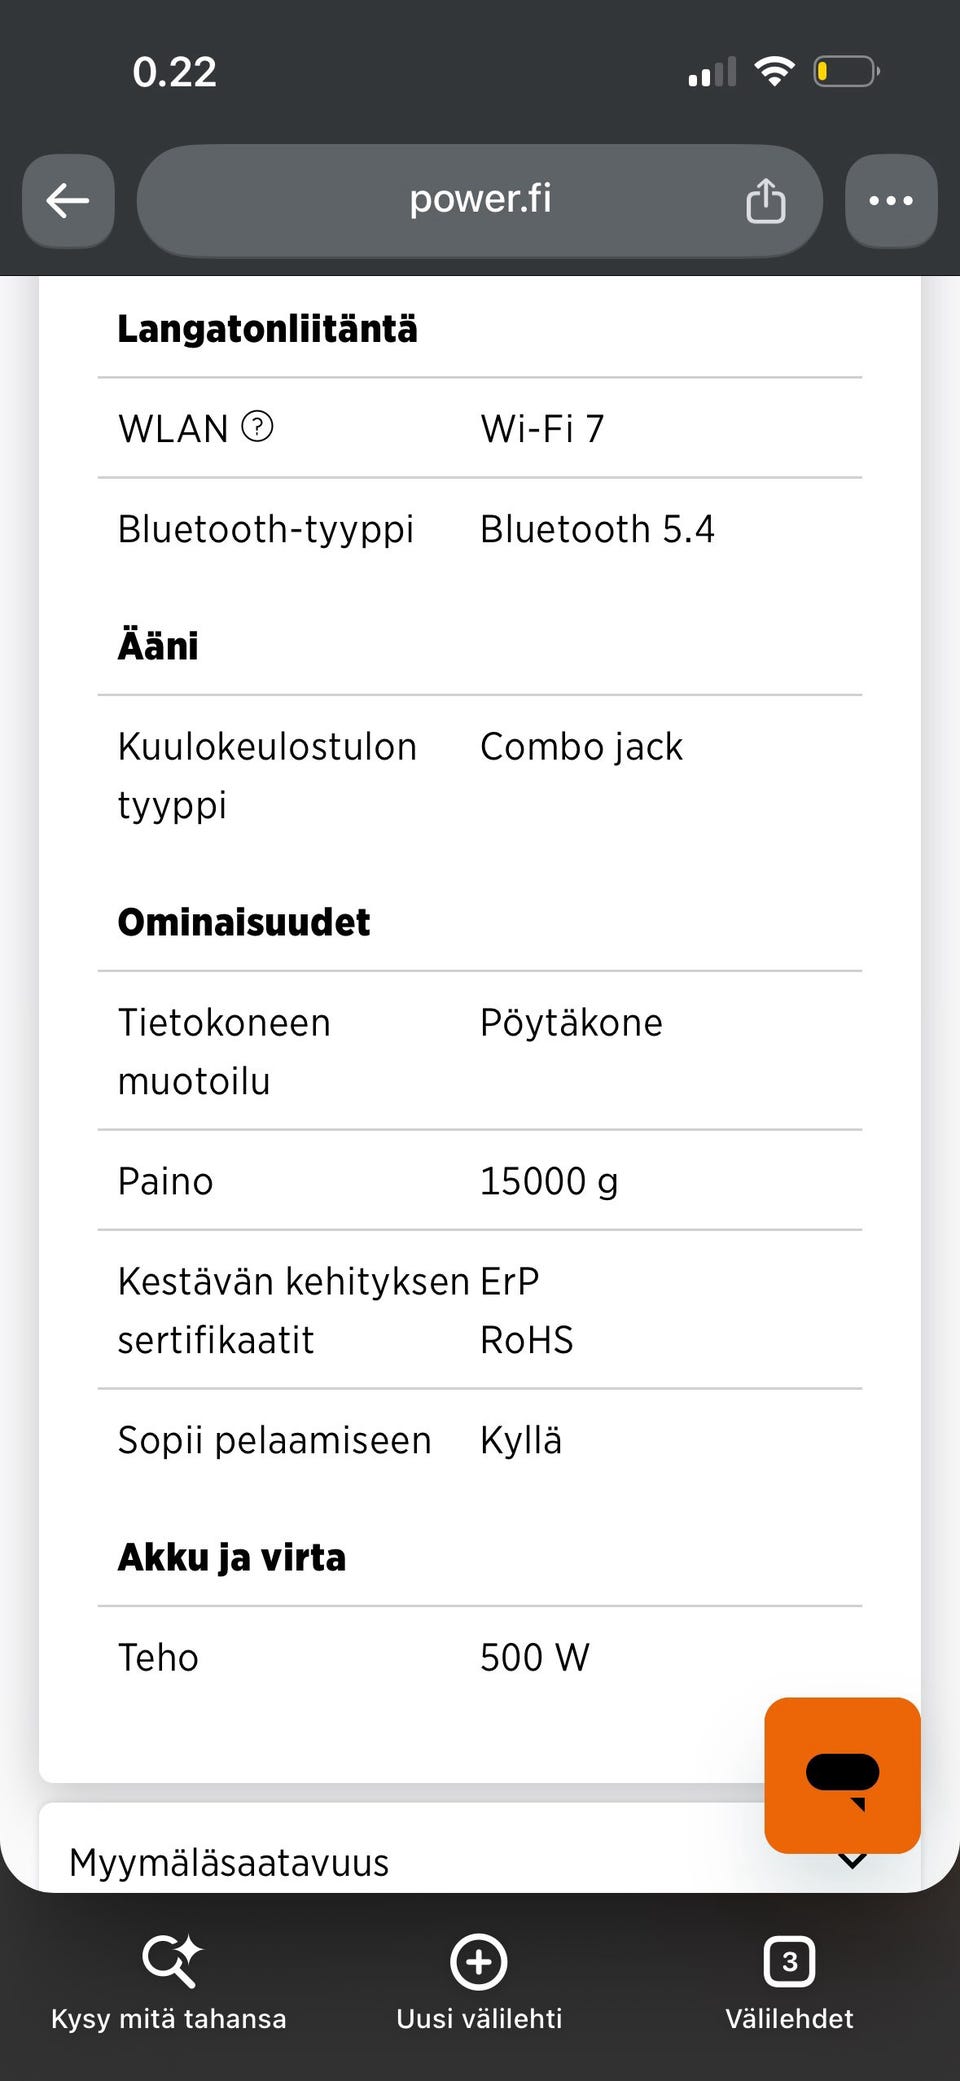Click the Myymäläsaatavuus chevron arrow
960x2081 pixels.
pyautogui.click(x=852, y=1861)
